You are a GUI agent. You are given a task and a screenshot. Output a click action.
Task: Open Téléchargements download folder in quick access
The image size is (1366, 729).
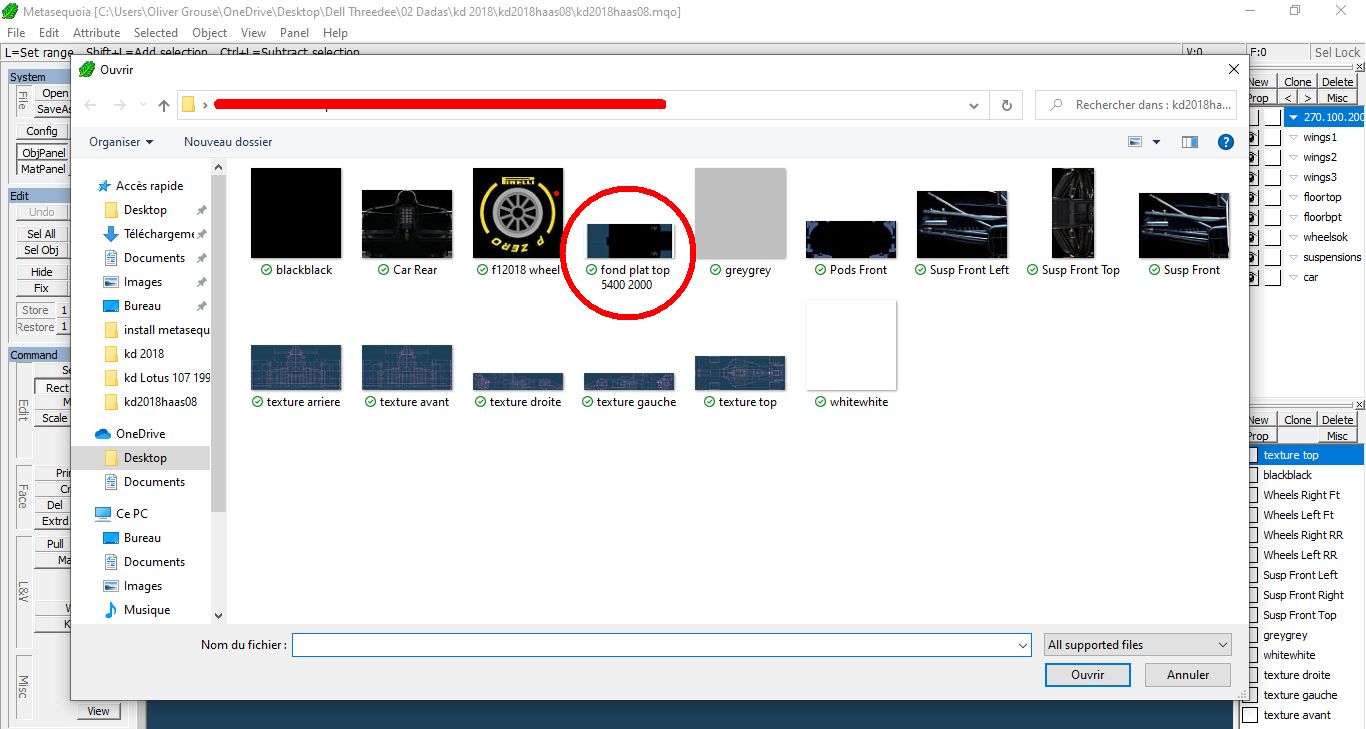tap(158, 234)
